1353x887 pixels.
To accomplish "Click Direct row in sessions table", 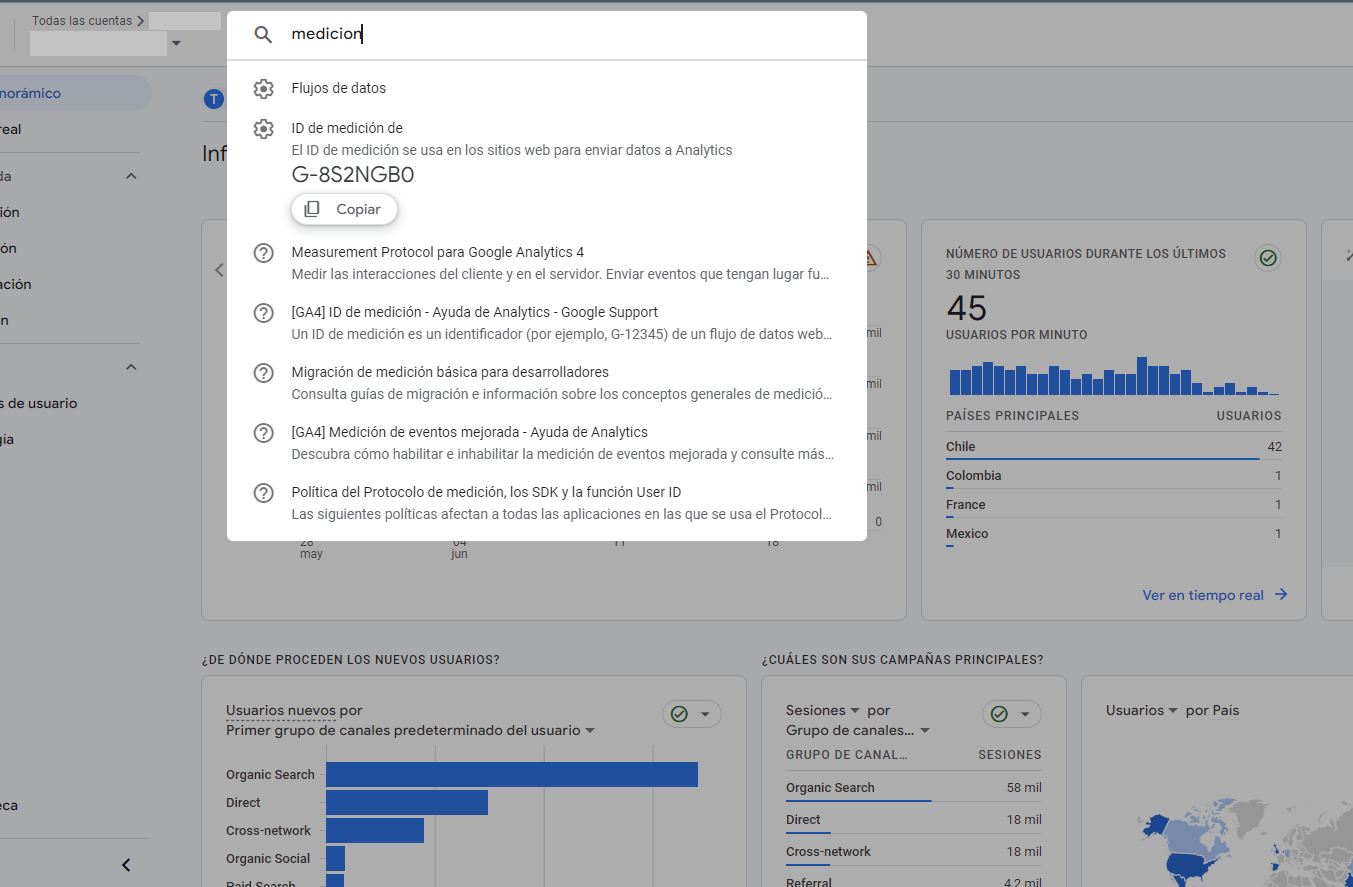I will coord(913,820).
